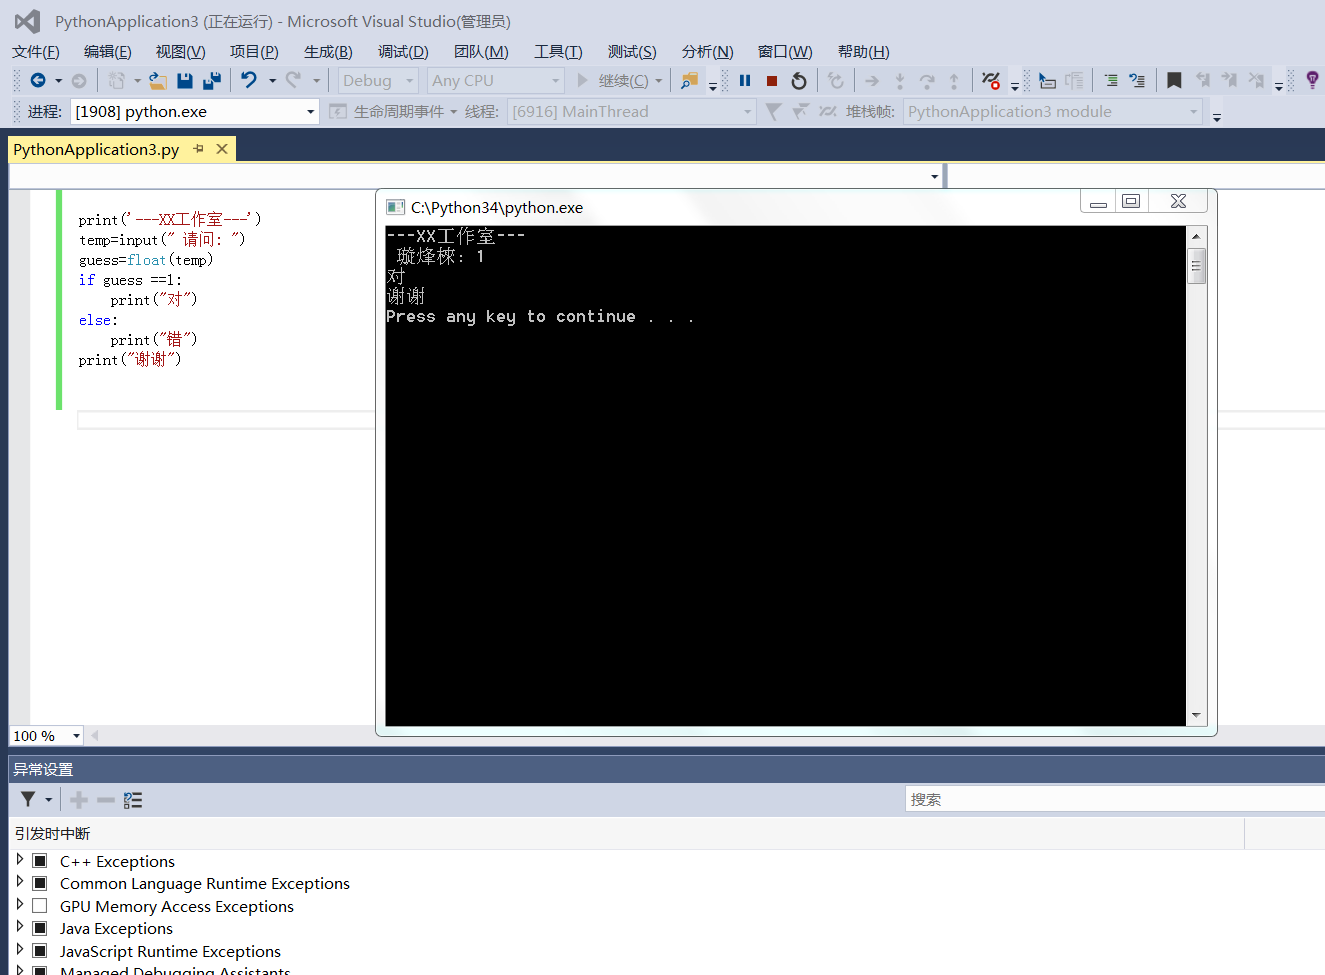
Task: Stop debugging with the red square icon
Action: (771, 81)
